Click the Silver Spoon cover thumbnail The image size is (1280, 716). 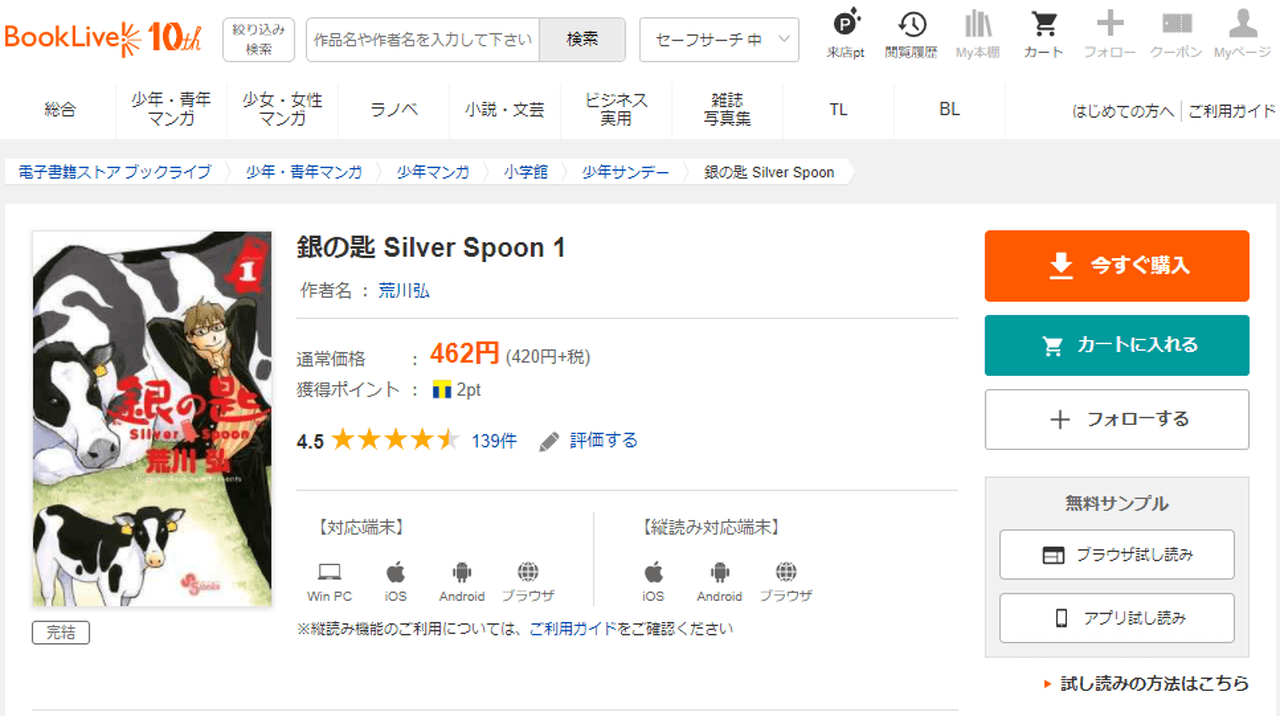pos(152,418)
